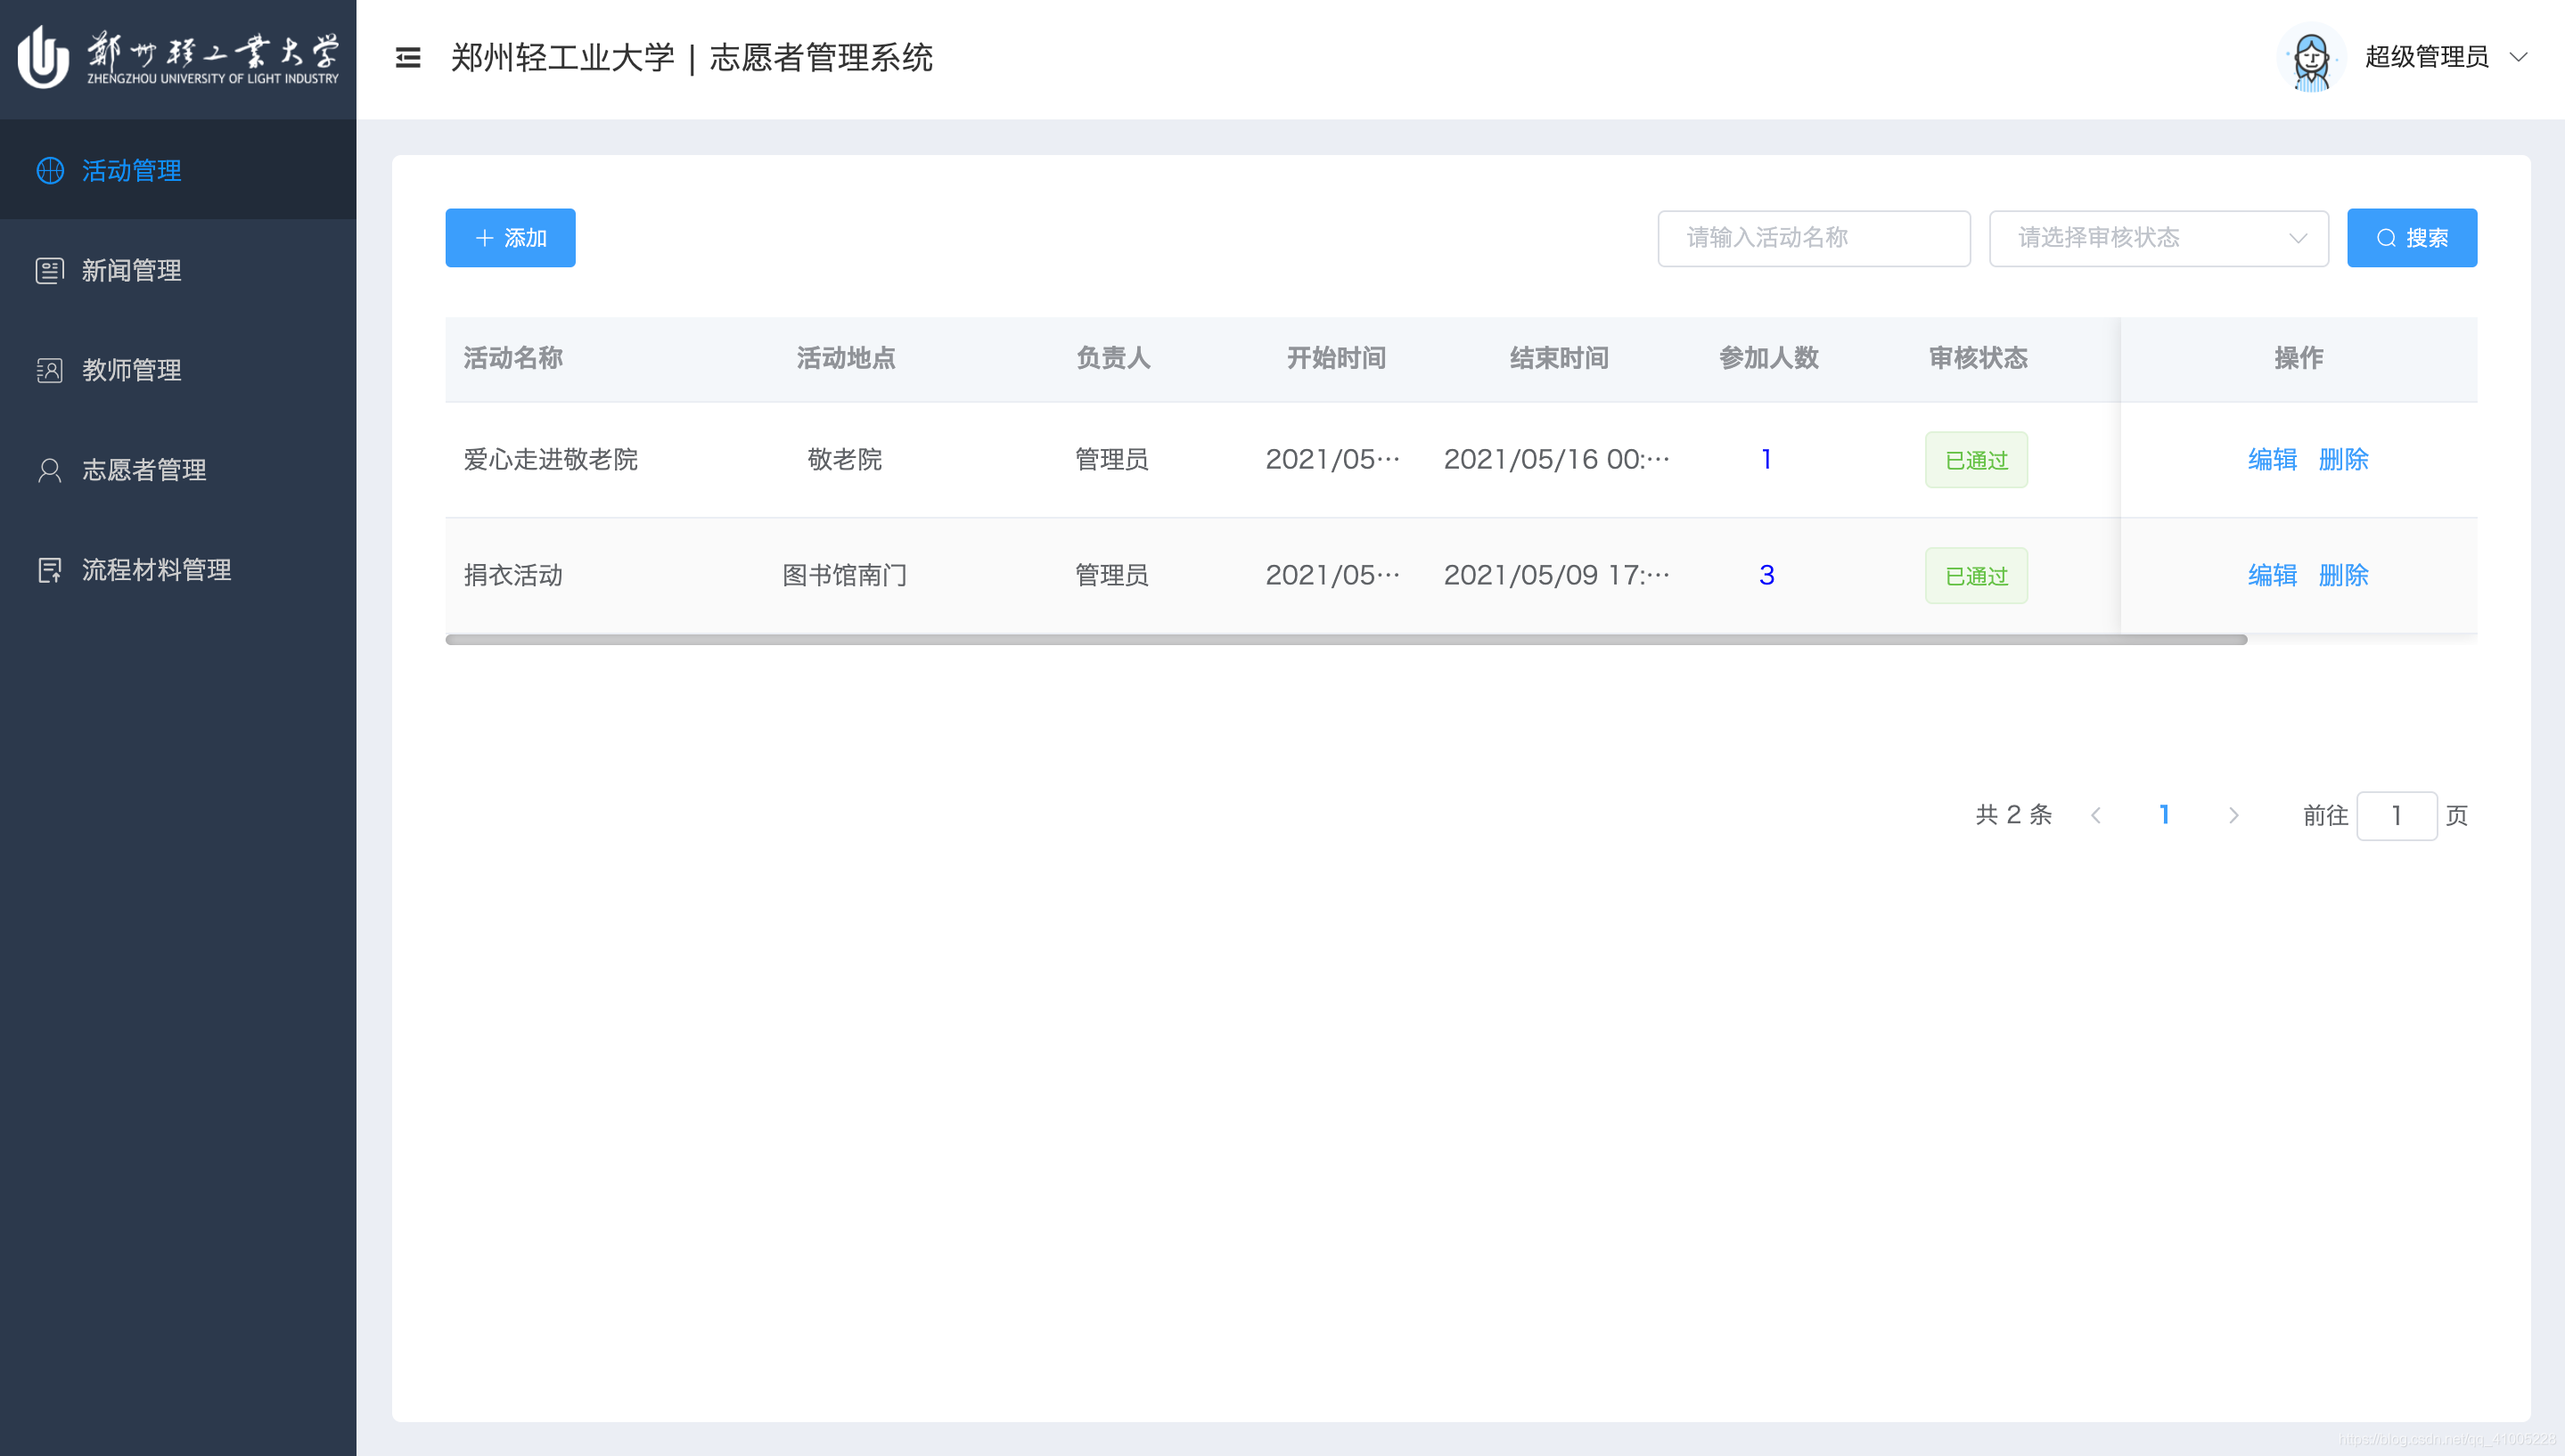Click the table's horizontal scrollbar
2565x1456 pixels.
[1345, 640]
